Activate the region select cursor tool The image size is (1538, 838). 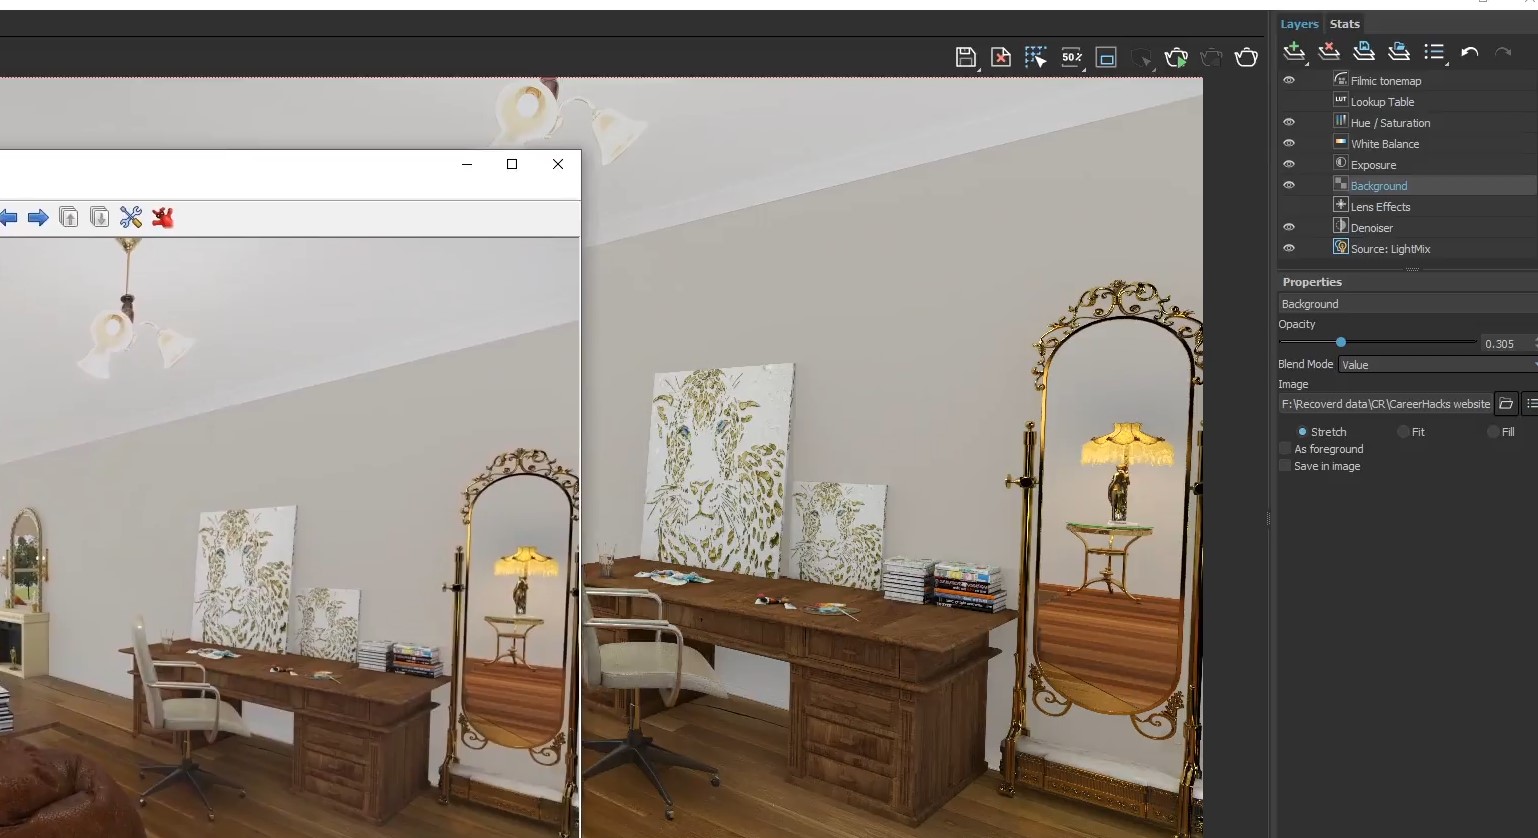(x=1035, y=58)
